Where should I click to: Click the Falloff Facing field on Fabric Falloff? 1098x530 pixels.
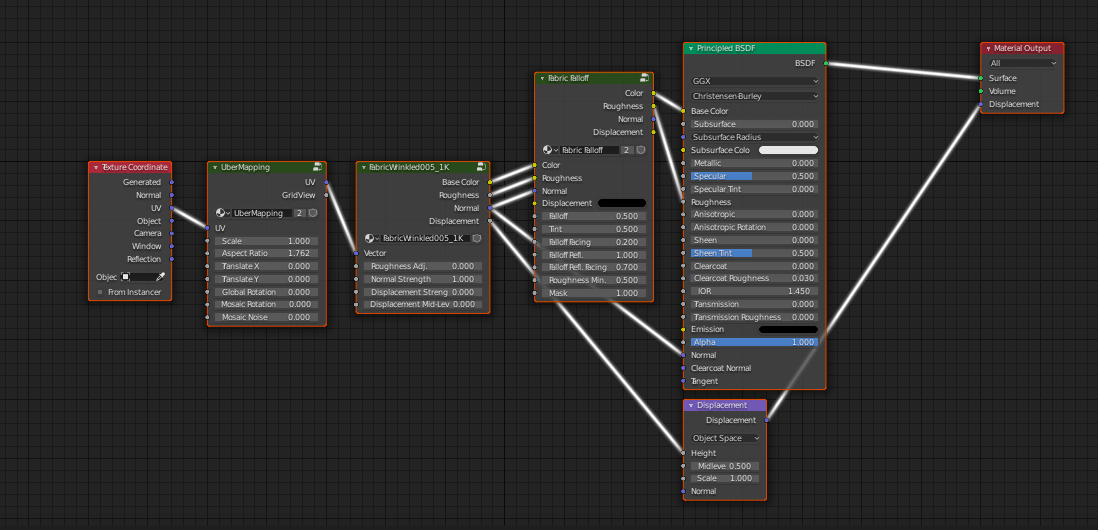pyautogui.click(x=594, y=242)
